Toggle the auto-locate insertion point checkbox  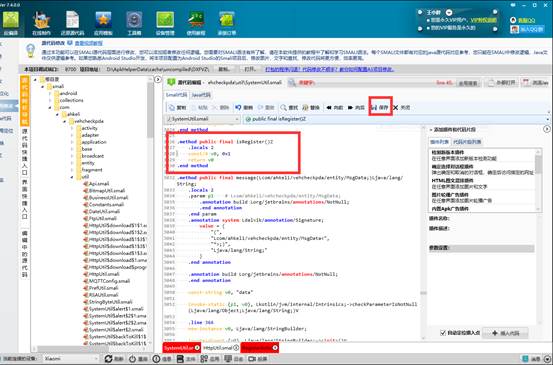(443, 333)
